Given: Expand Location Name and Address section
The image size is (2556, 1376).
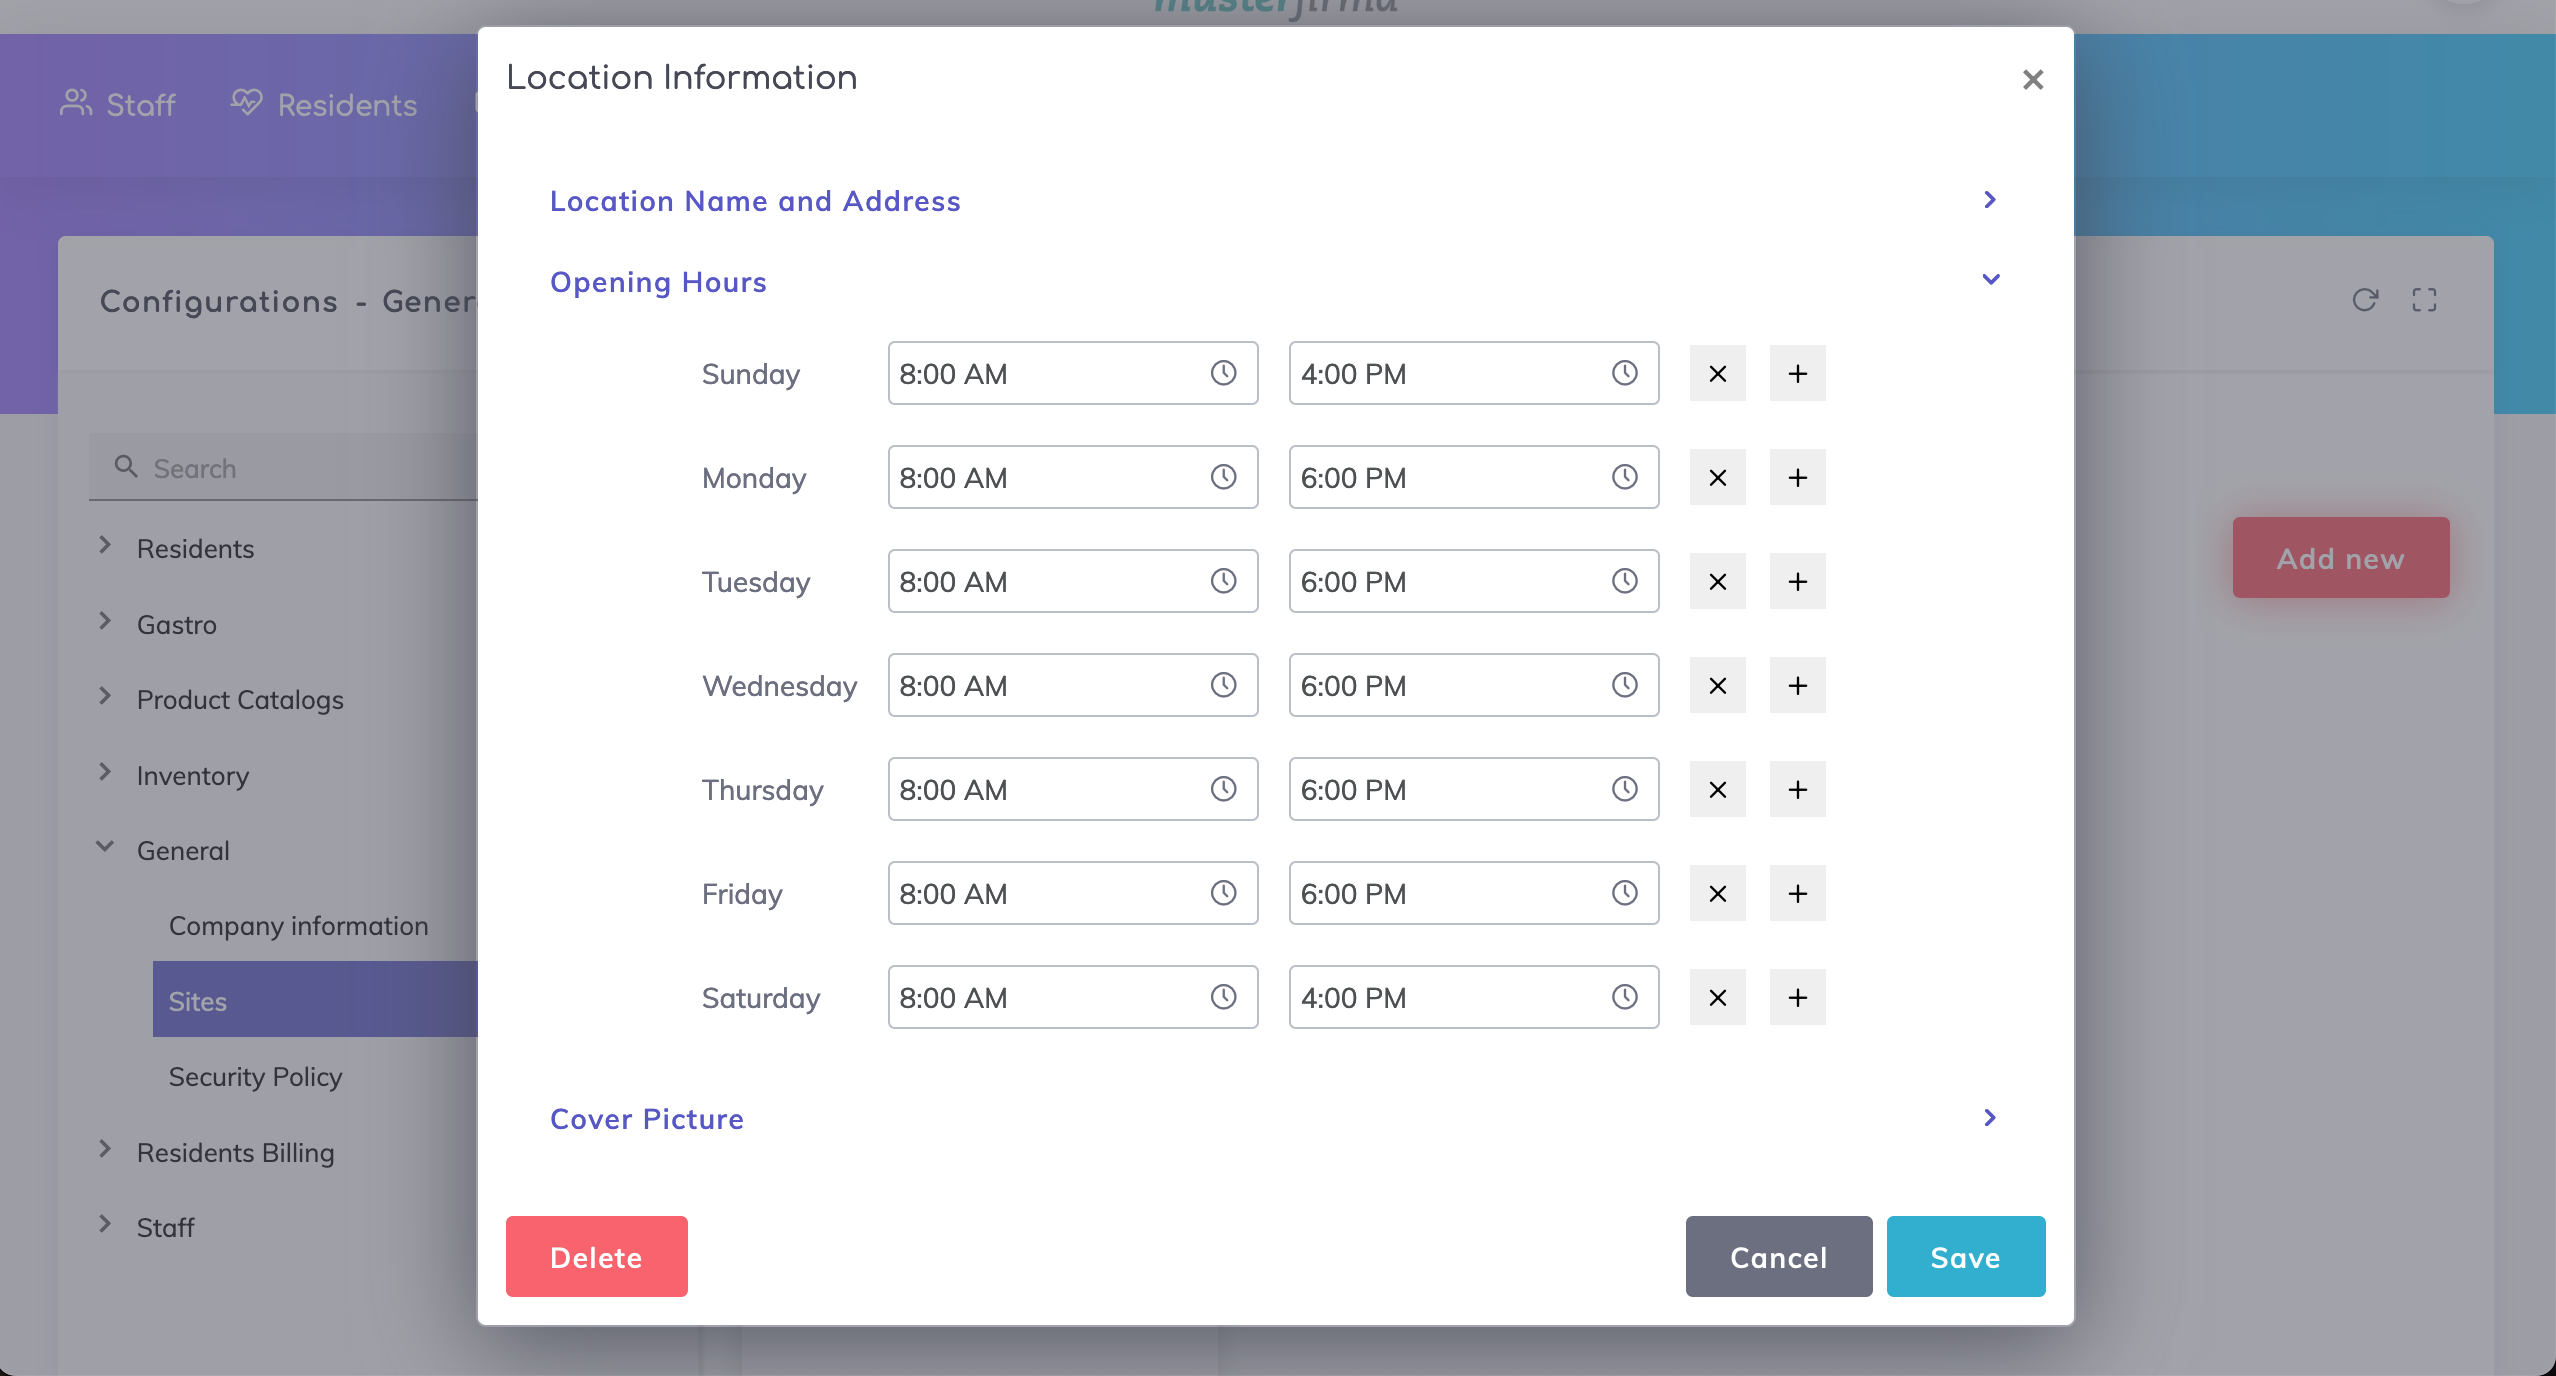Looking at the screenshot, I should 1989,200.
